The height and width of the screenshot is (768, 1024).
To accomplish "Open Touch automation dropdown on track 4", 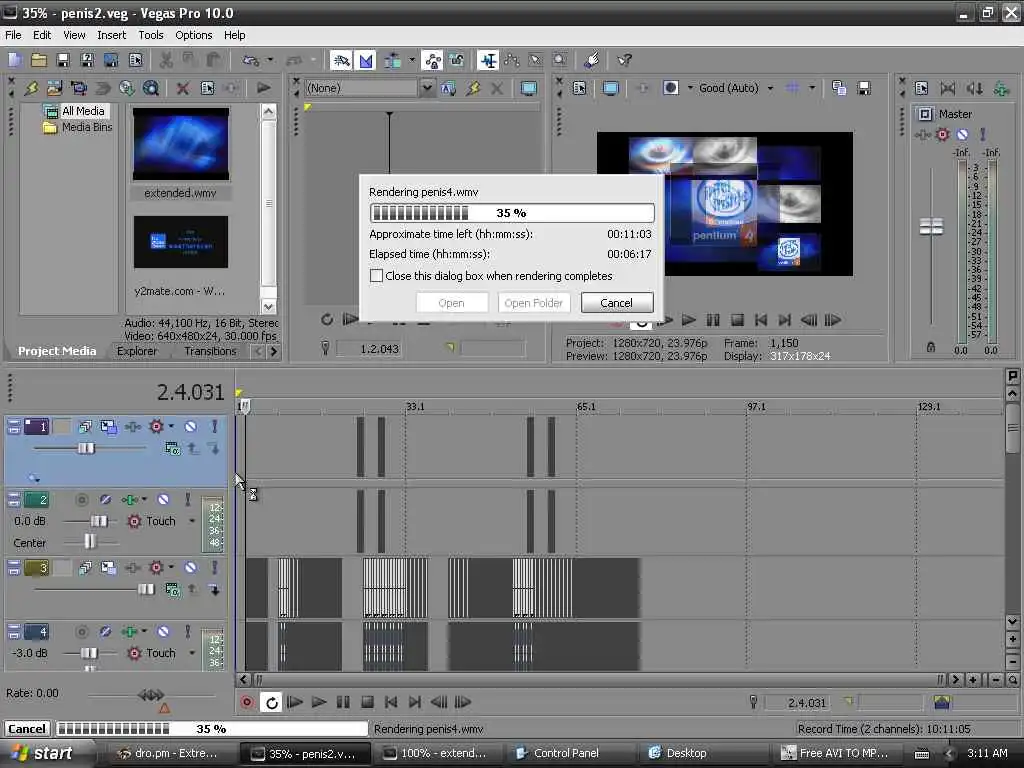I will pyautogui.click(x=192, y=653).
